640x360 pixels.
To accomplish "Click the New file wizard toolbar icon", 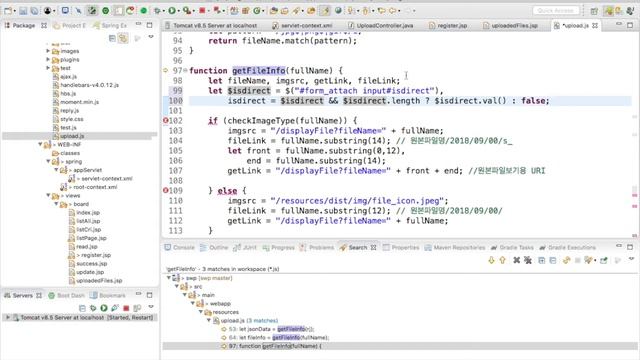I will click(8, 11).
